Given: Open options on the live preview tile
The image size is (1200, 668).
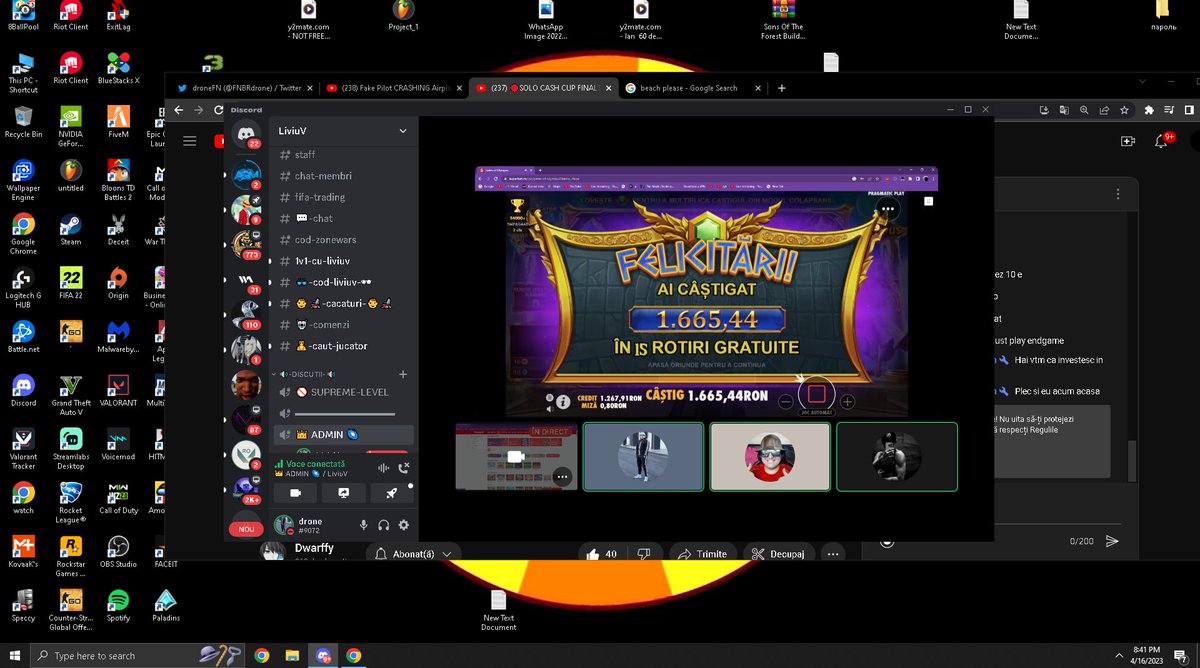Looking at the screenshot, I should [562, 477].
